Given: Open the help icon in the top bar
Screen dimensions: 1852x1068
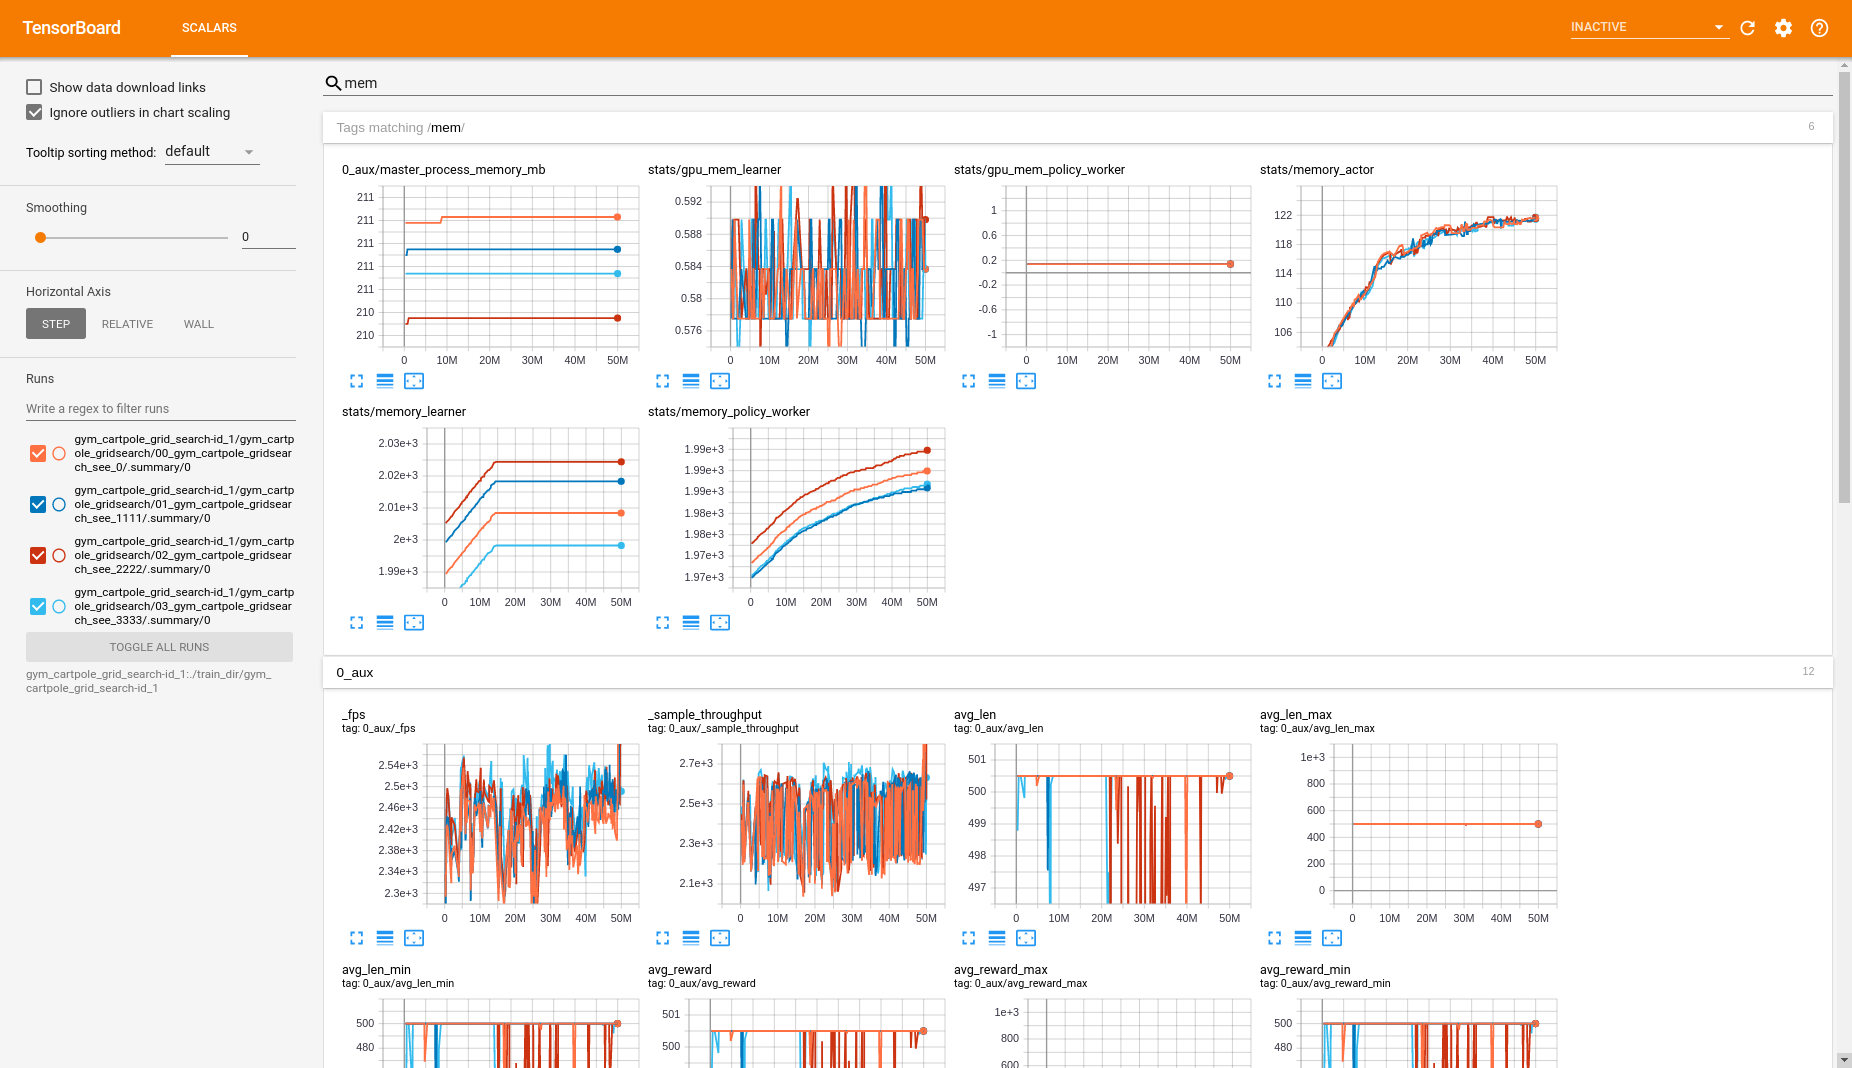Looking at the screenshot, I should (x=1819, y=28).
